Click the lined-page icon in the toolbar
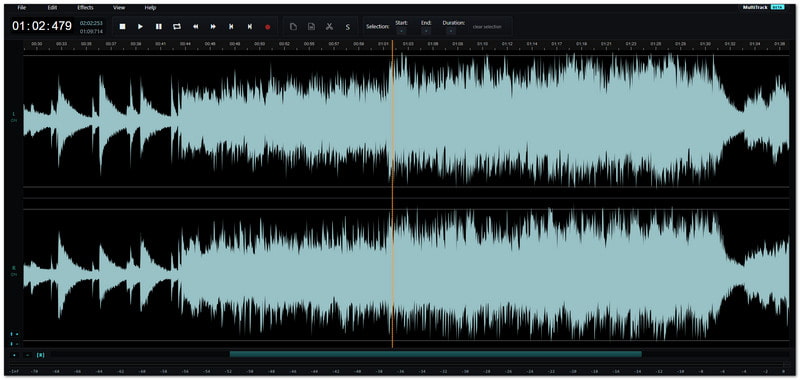 (311, 27)
